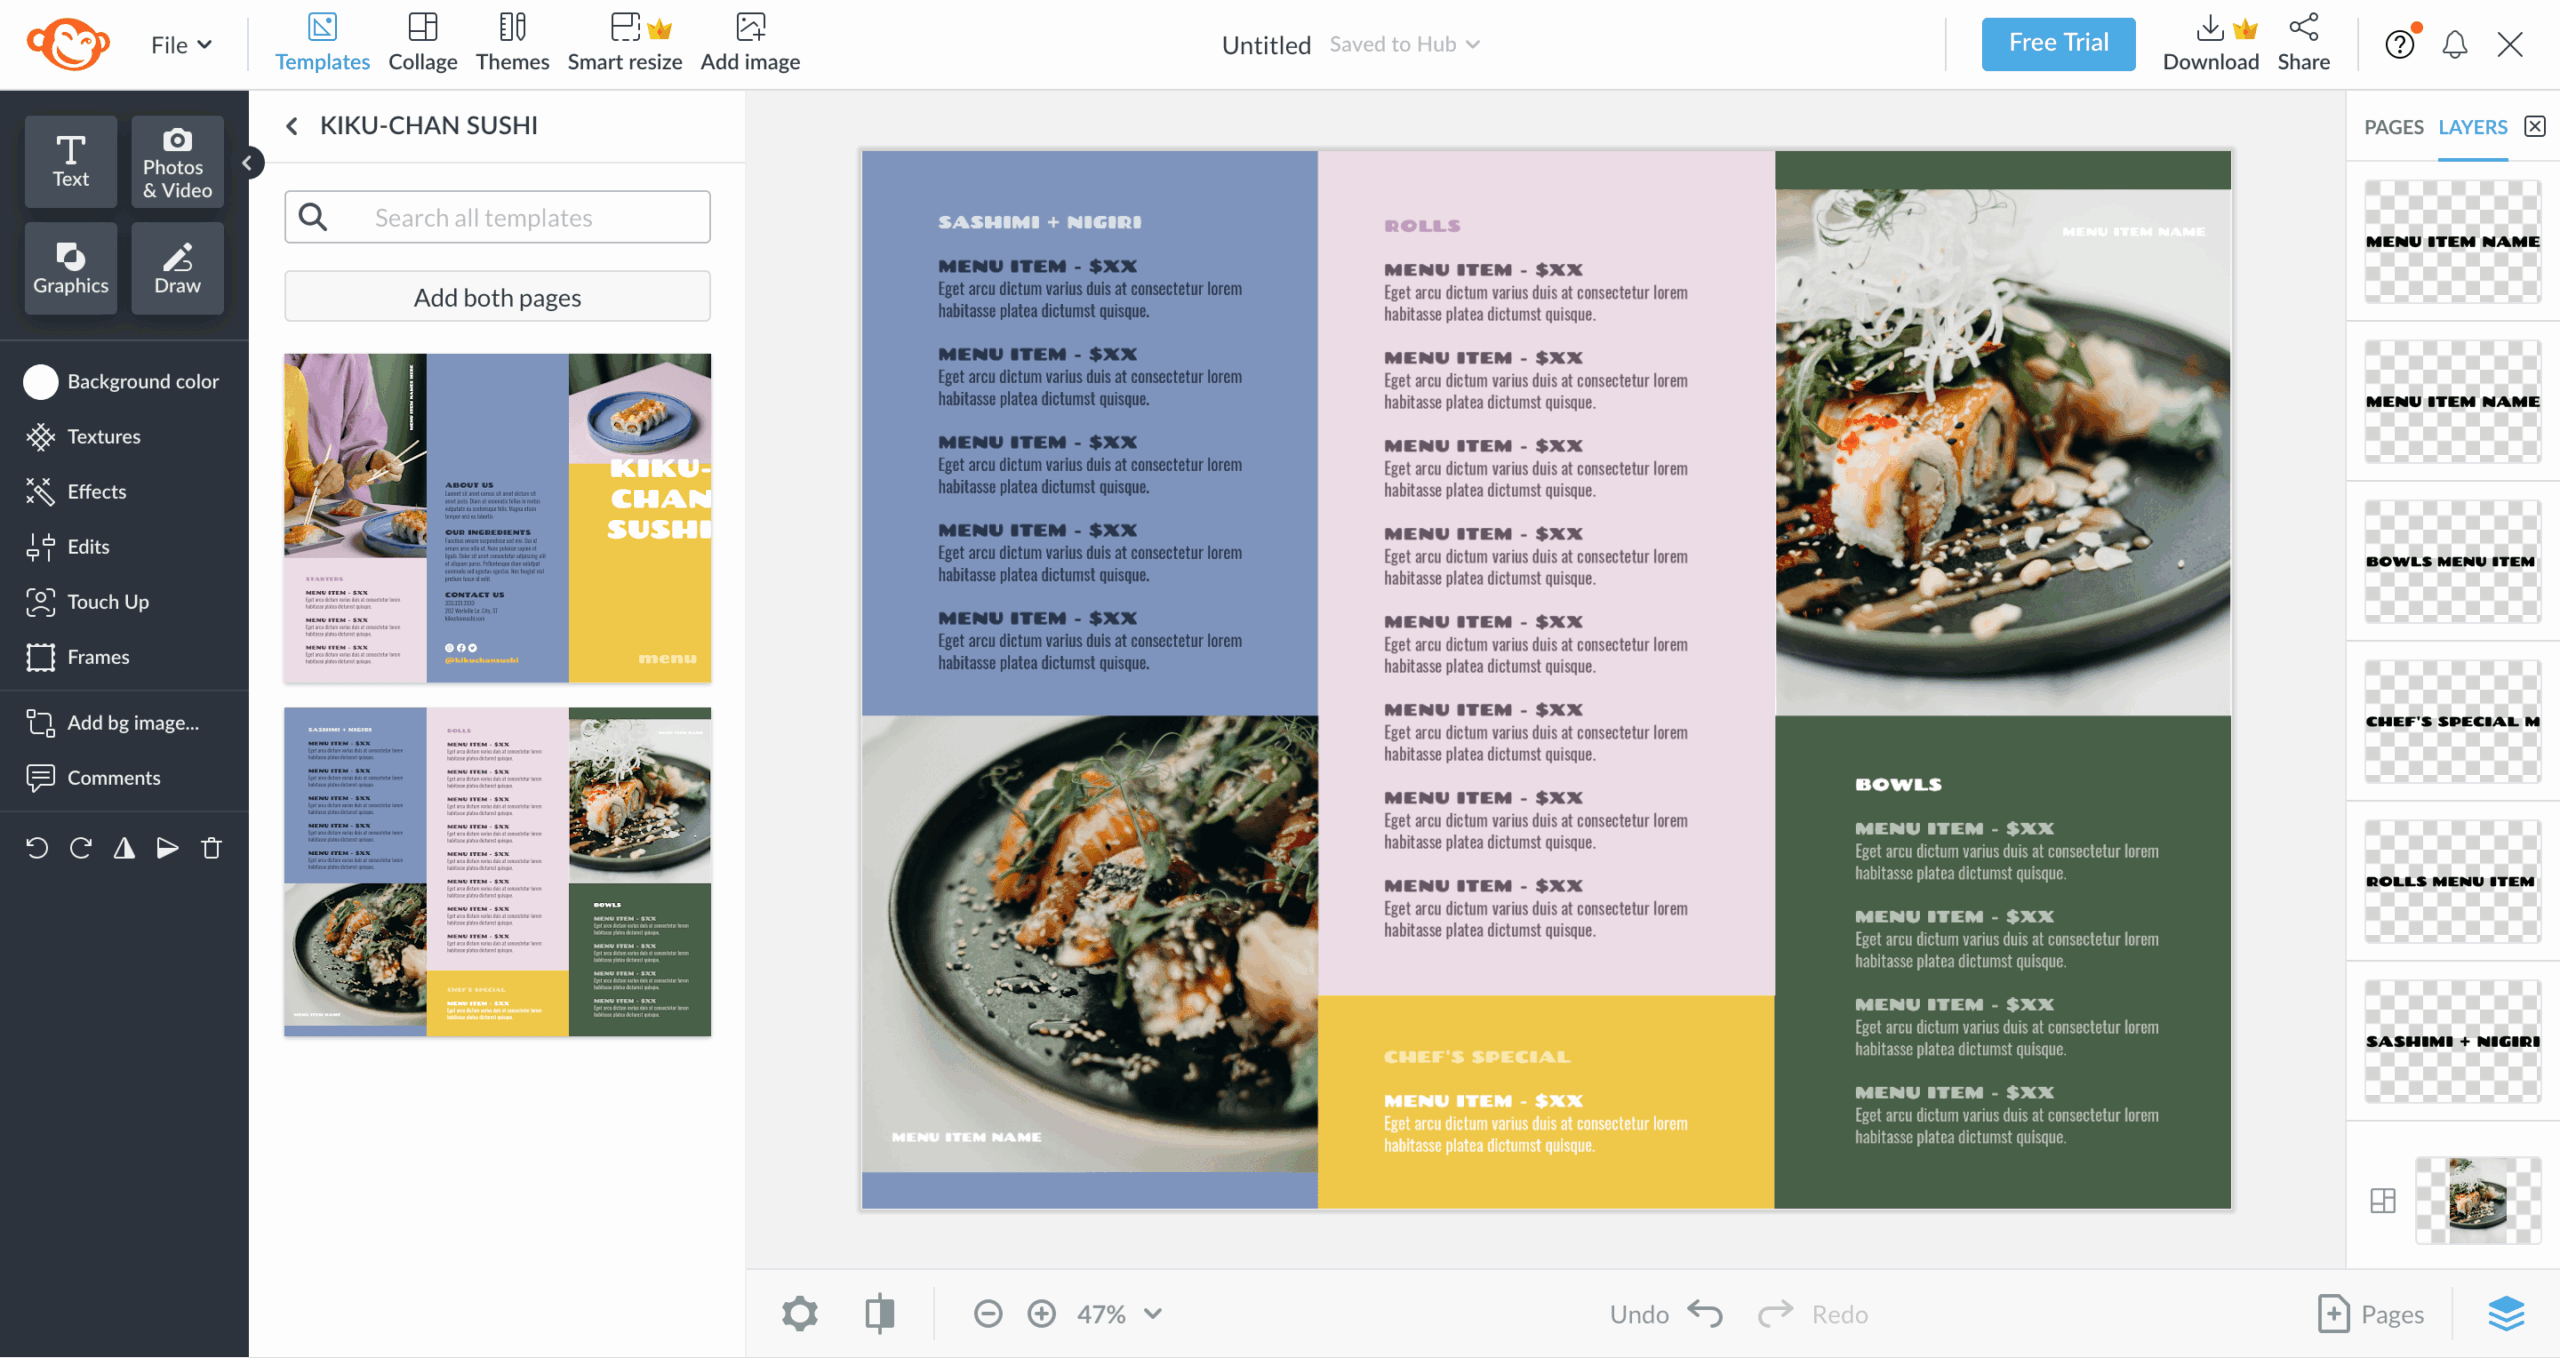Click Add image in toolbar
The image size is (2560, 1358).
pos(750,42)
